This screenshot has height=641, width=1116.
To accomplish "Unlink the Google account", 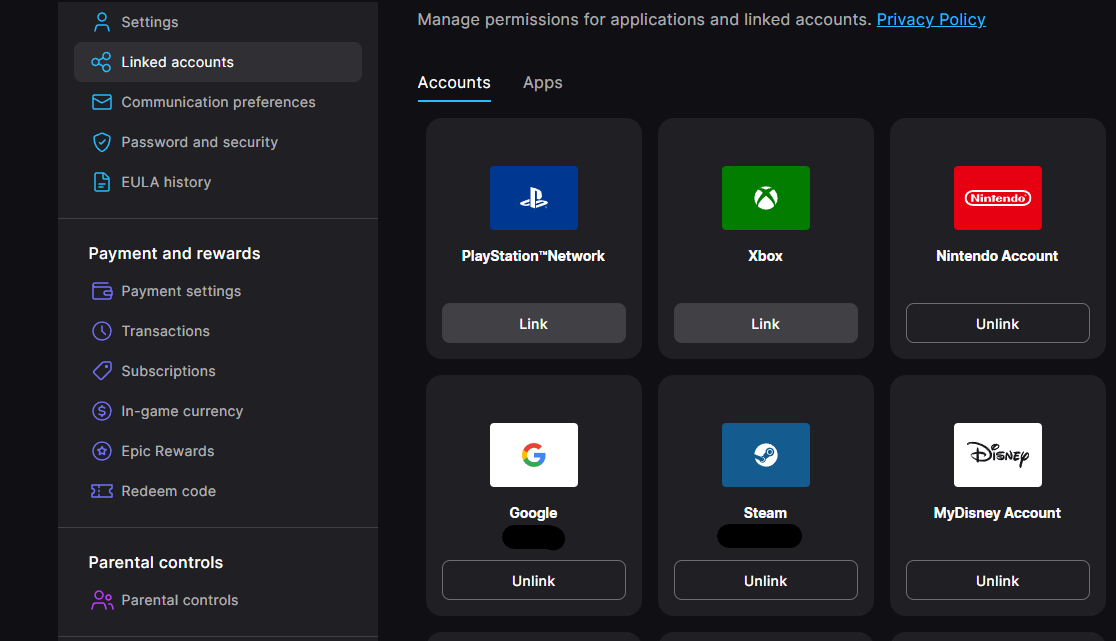I will [x=534, y=581].
